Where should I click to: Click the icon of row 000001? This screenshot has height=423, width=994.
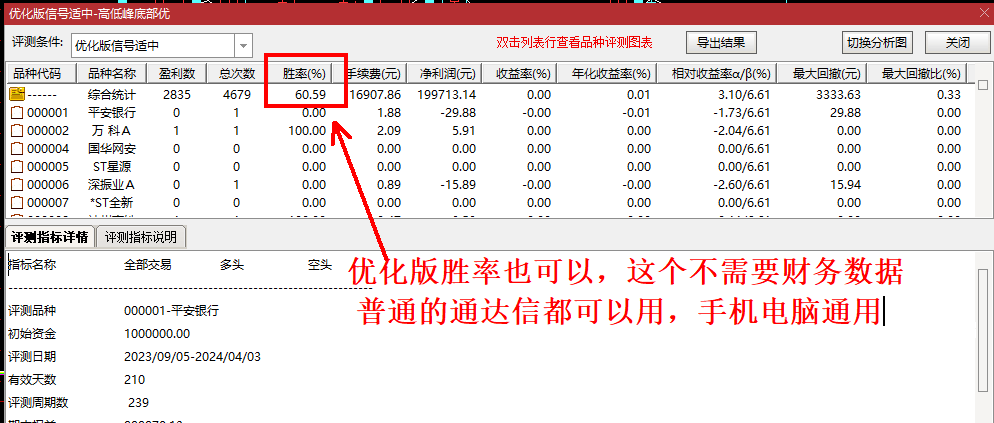coord(17,114)
